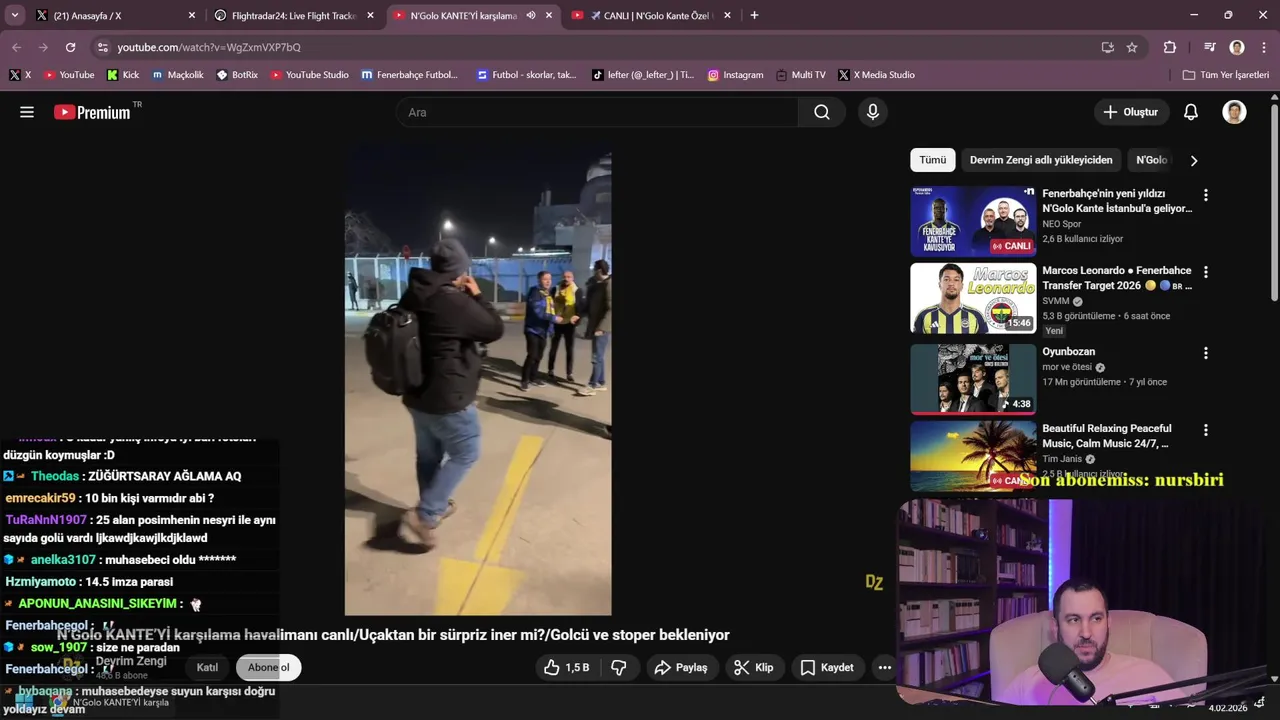
Task: Open the YouTube account avatar menu
Action: 1234,112
